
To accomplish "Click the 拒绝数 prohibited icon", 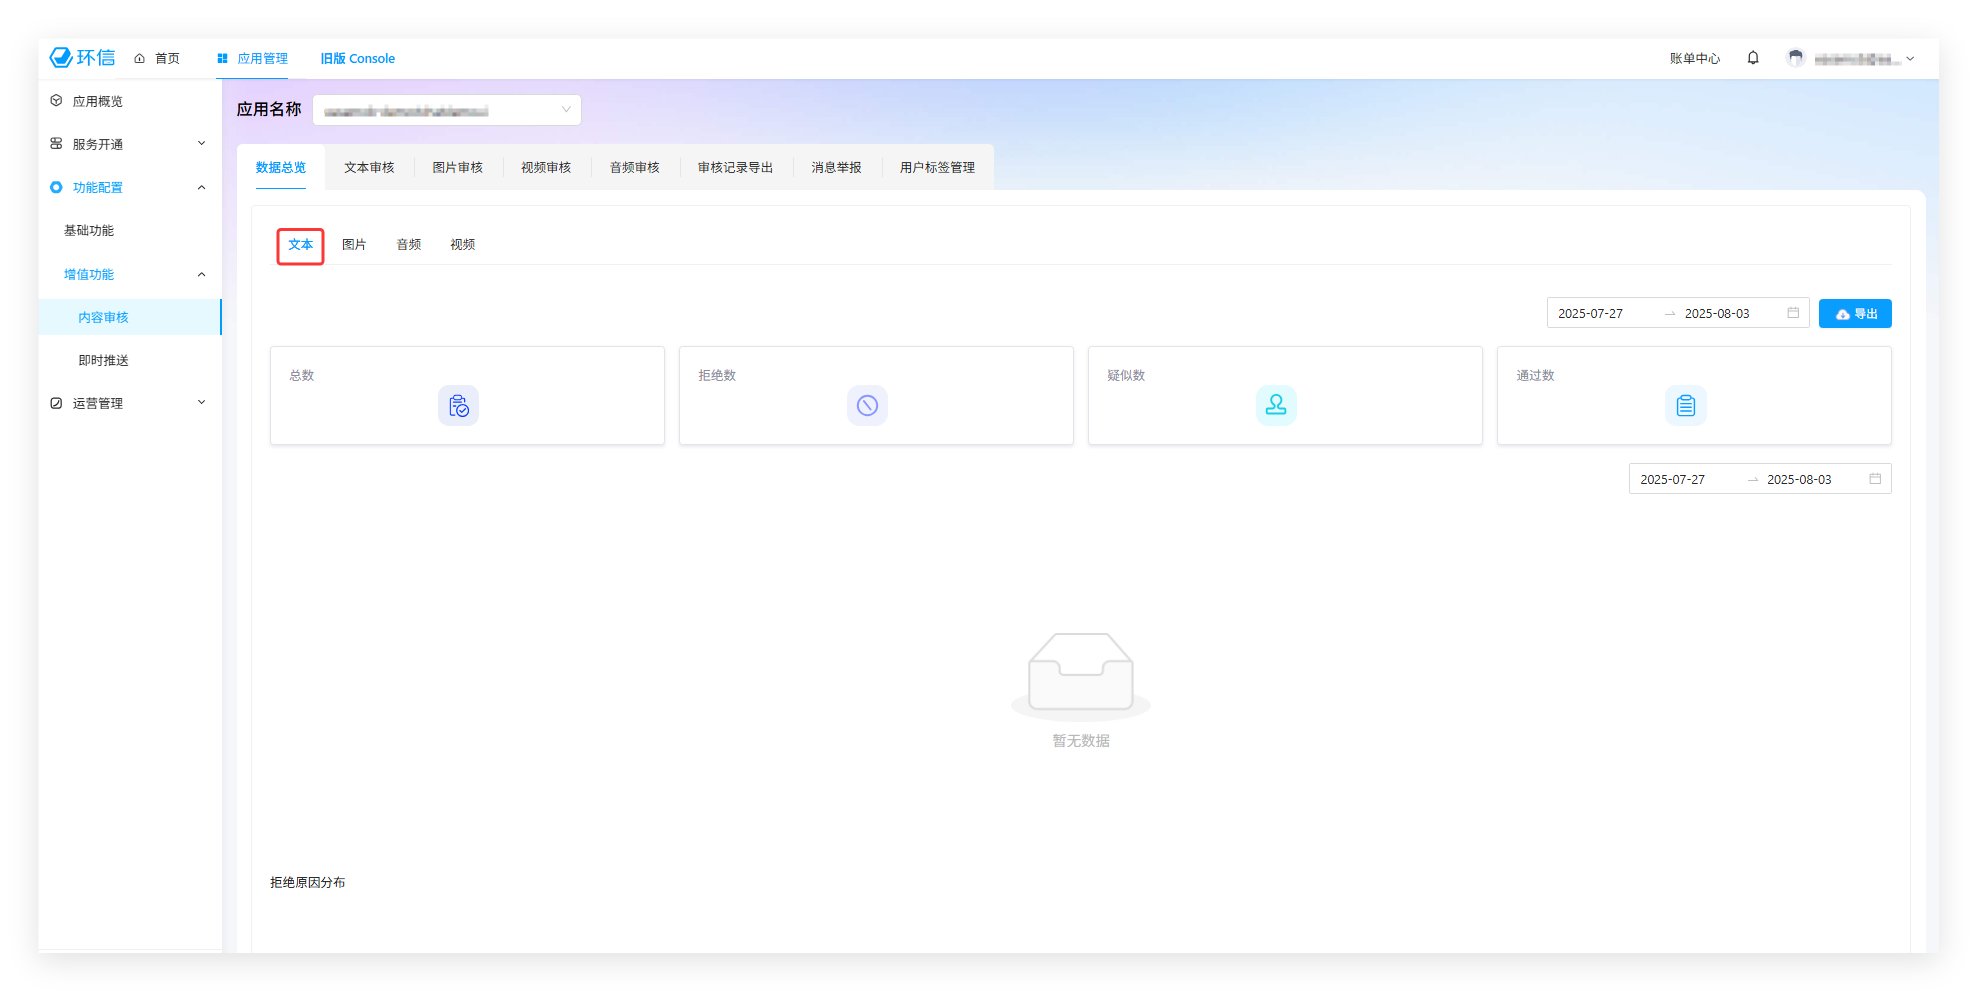I will click(x=867, y=406).
